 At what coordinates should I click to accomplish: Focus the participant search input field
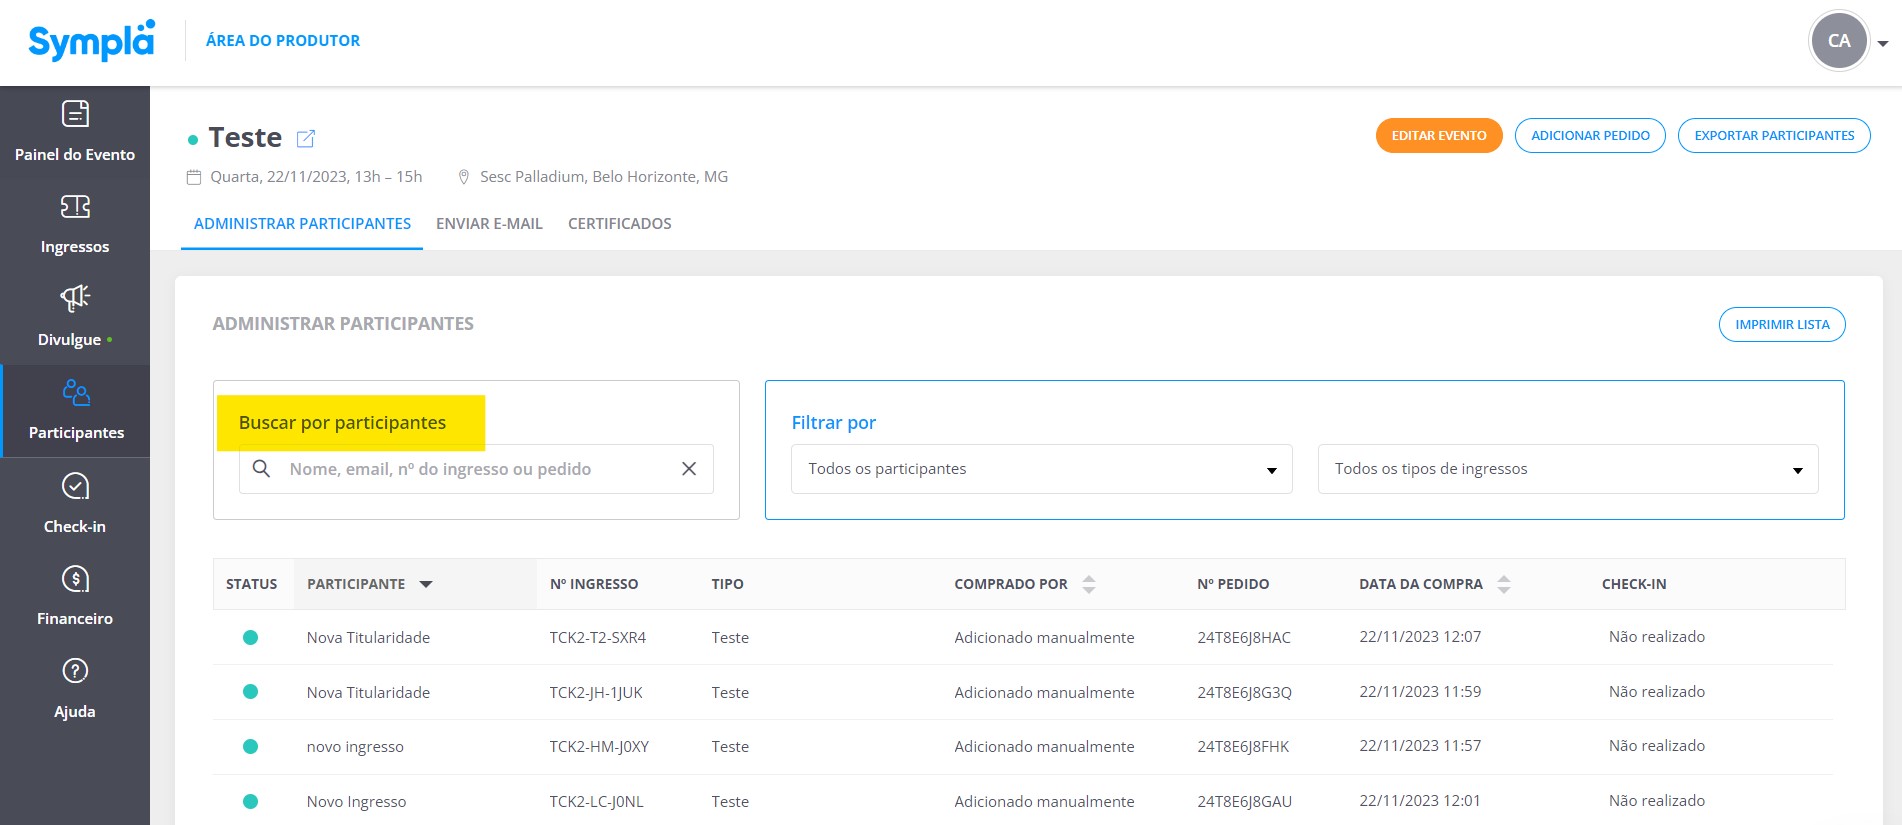(x=476, y=469)
